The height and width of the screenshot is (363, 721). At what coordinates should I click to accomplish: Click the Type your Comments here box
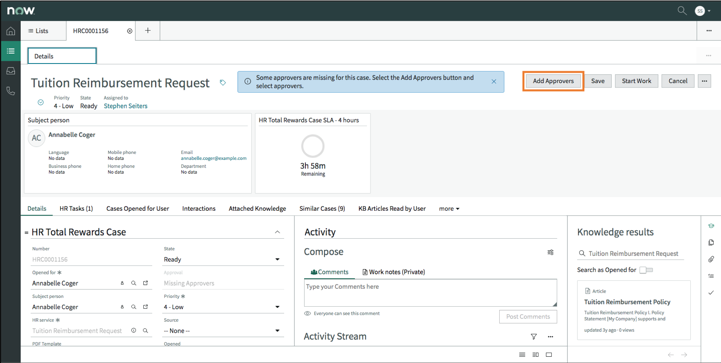click(x=430, y=293)
